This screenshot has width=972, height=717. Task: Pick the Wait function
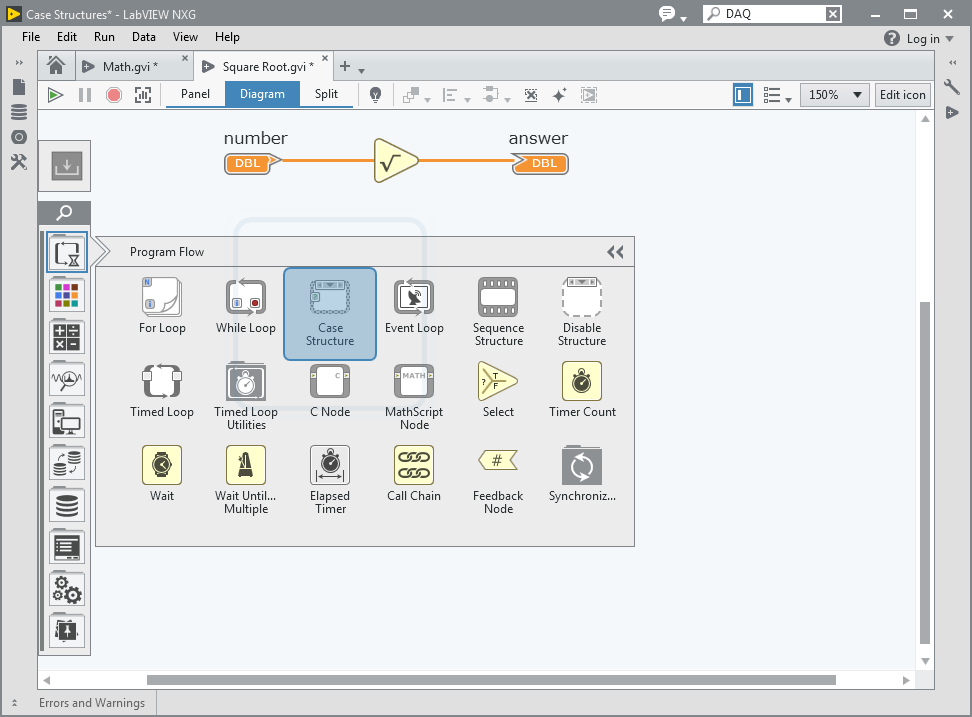pos(162,474)
